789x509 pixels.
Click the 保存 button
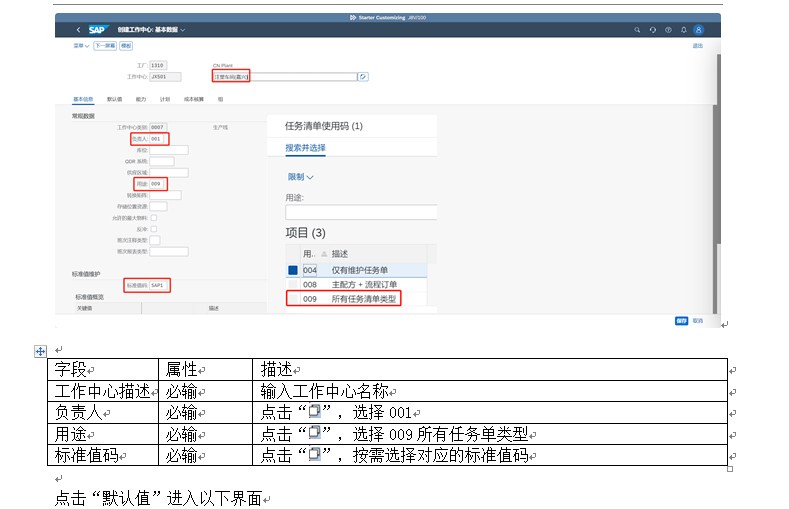(x=681, y=321)
